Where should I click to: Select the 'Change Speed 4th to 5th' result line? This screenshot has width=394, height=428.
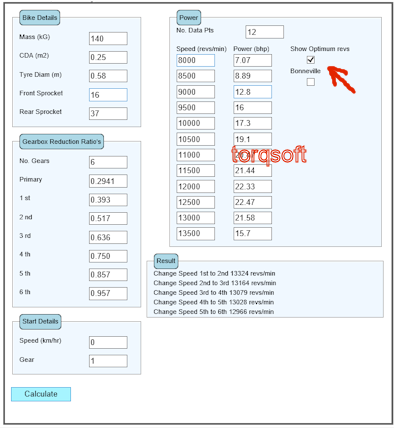click(214, 302)
